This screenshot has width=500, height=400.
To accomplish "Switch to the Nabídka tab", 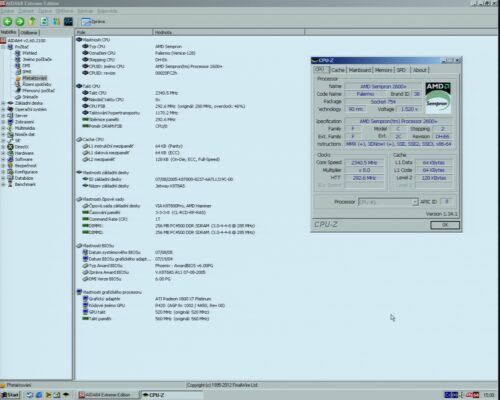I will click(x=9, y=32).
